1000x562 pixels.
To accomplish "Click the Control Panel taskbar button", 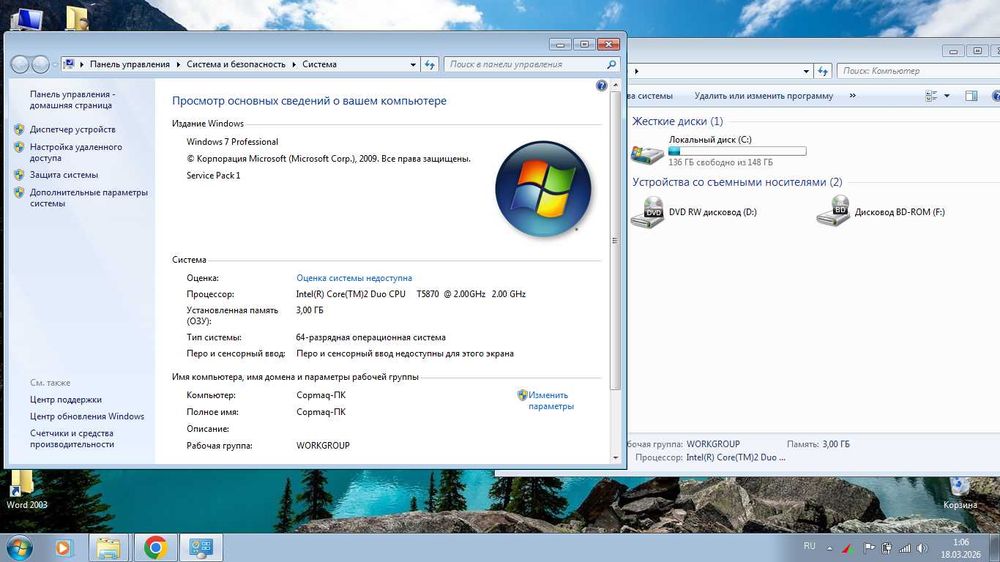I will [201, 548].
